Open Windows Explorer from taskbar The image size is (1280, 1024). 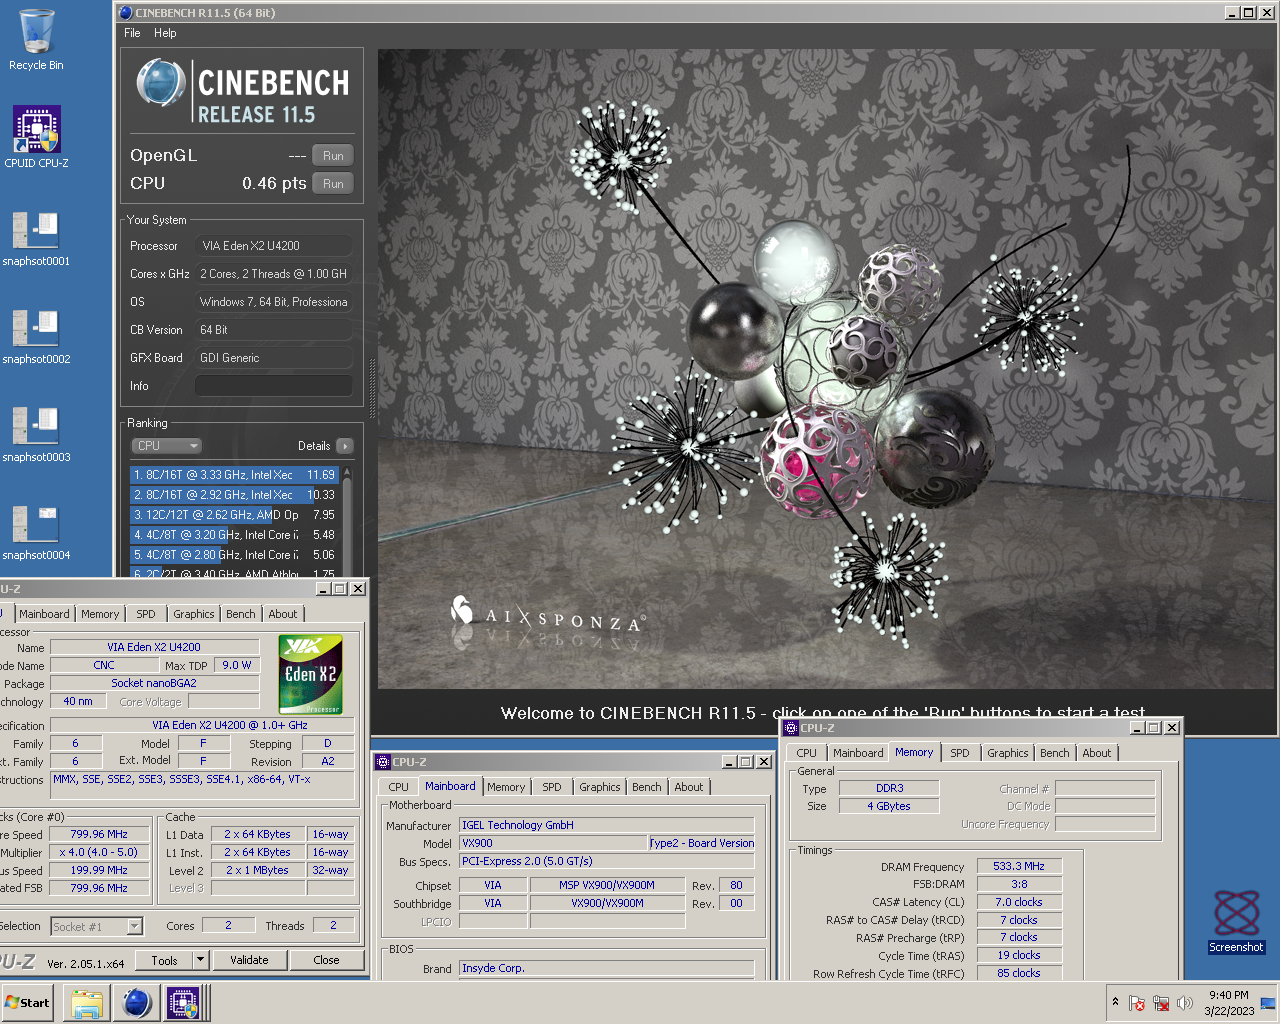pos(87,1003)
